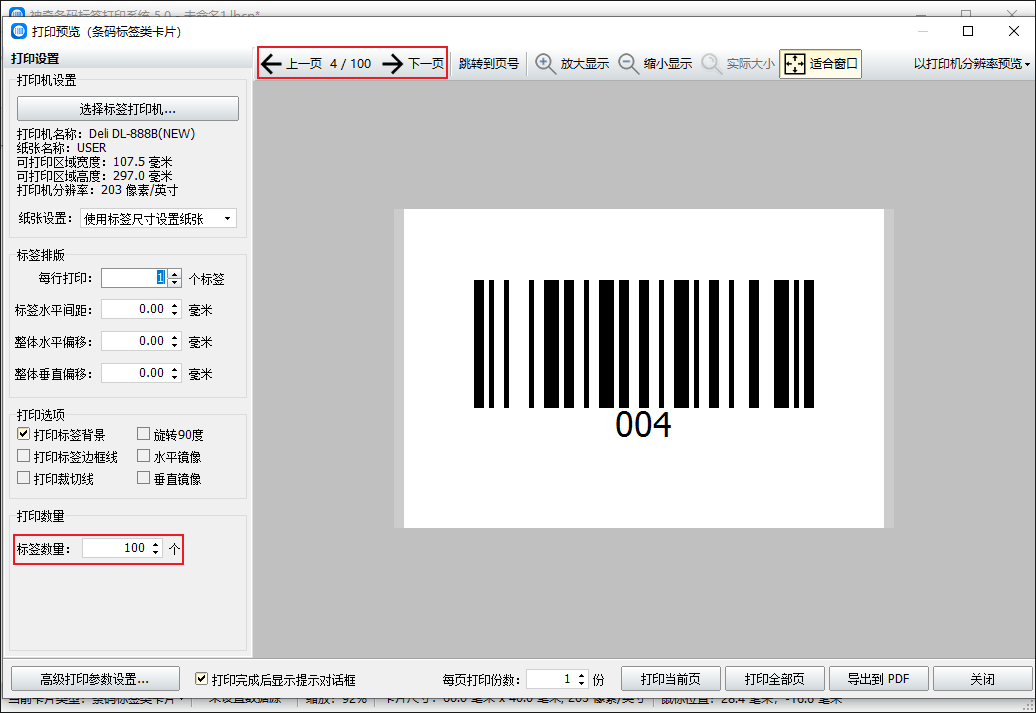Screen dimensions: 1036x713
Task: Focus the 整体垂直偏移 input field
Action: [x=134, y=373]
